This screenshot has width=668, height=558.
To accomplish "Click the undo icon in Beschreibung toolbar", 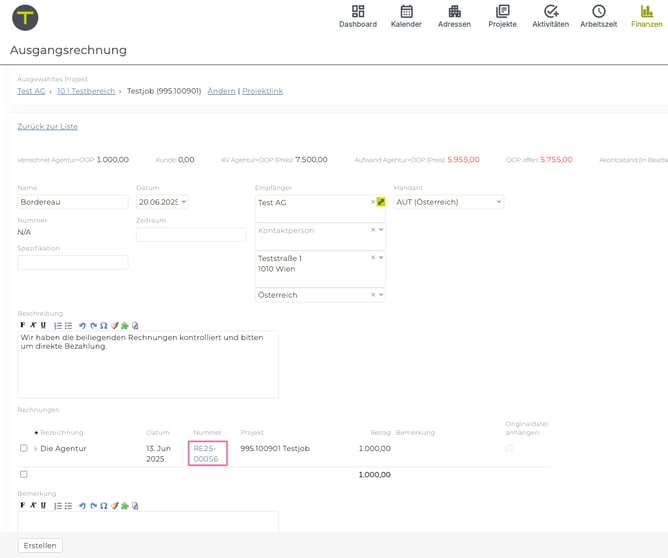I will (x=82, y=325).
